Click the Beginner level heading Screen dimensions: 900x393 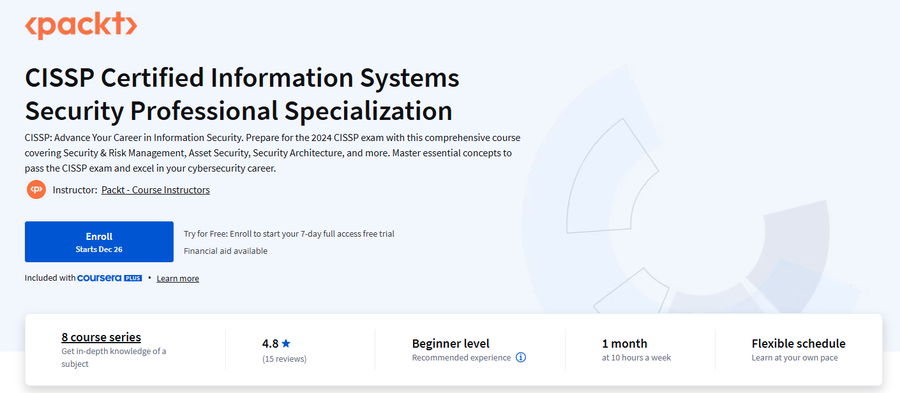pos(451,344)
